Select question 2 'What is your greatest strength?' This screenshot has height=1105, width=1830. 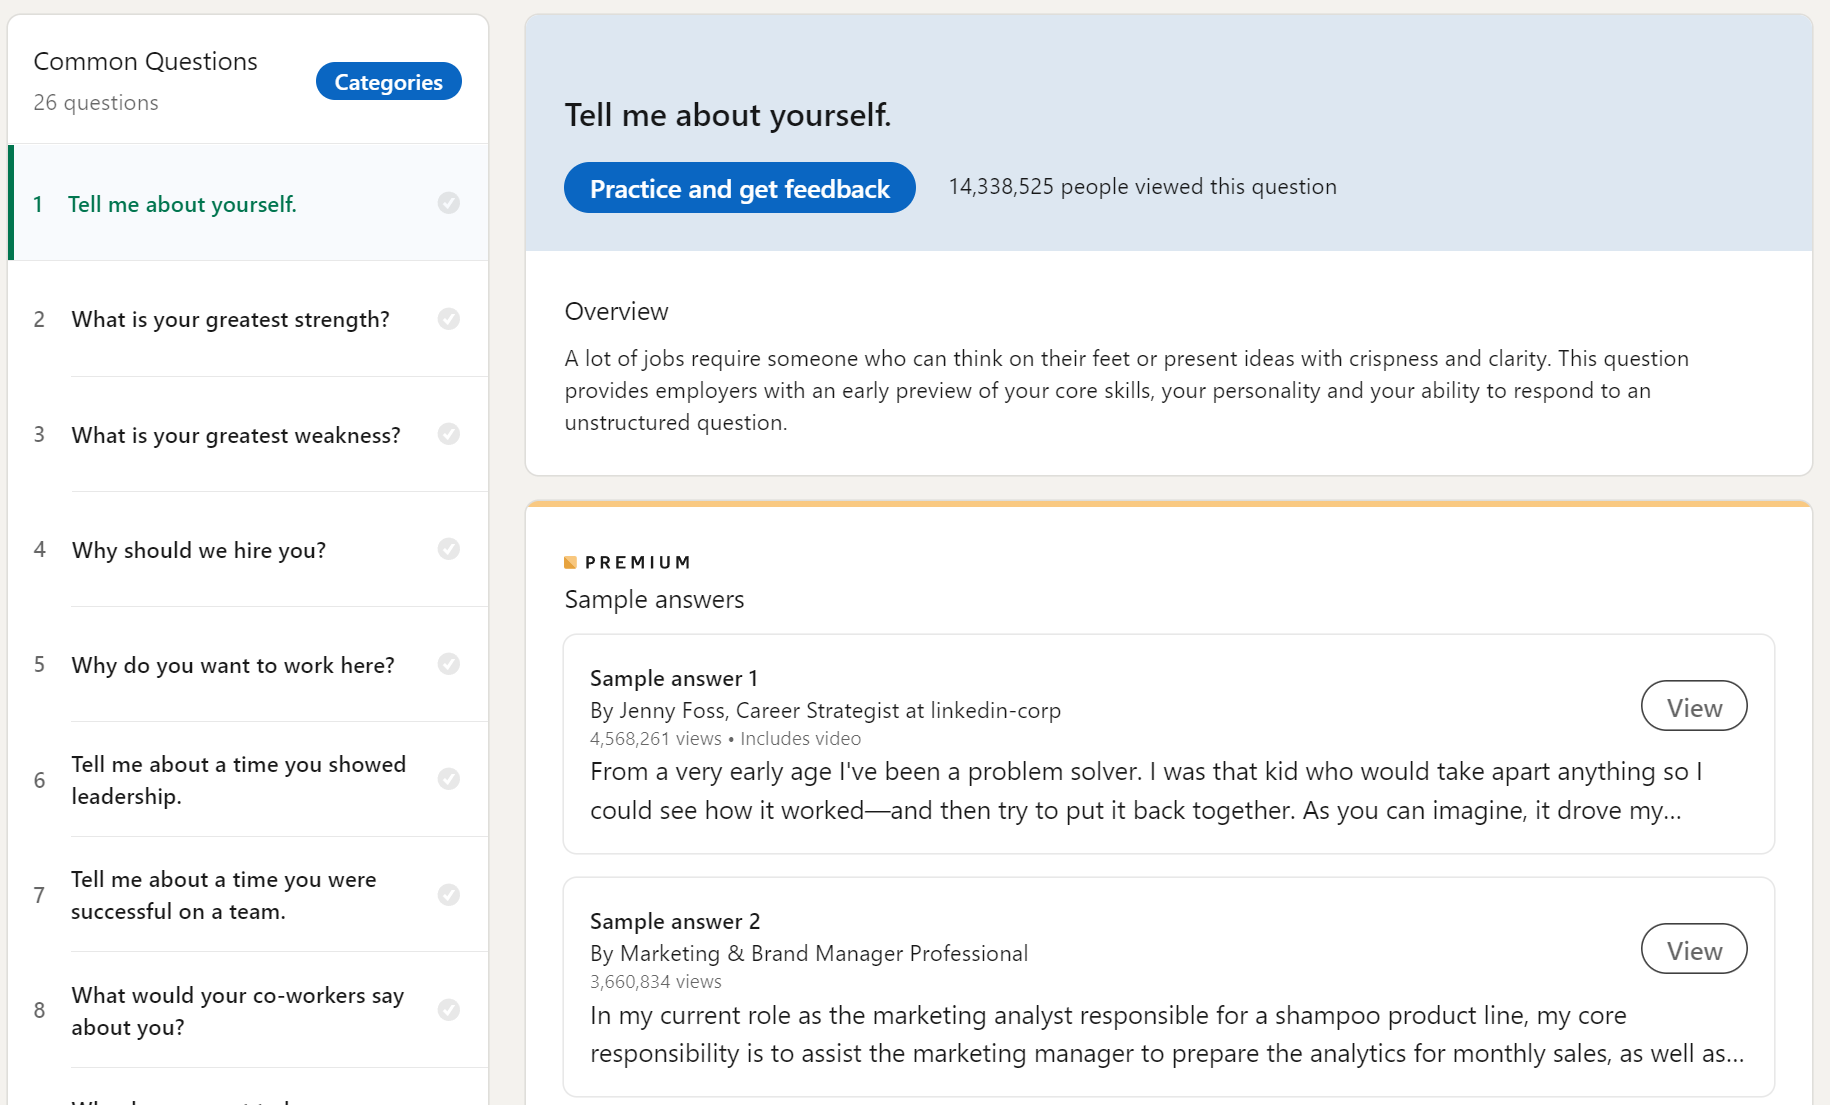230,319
